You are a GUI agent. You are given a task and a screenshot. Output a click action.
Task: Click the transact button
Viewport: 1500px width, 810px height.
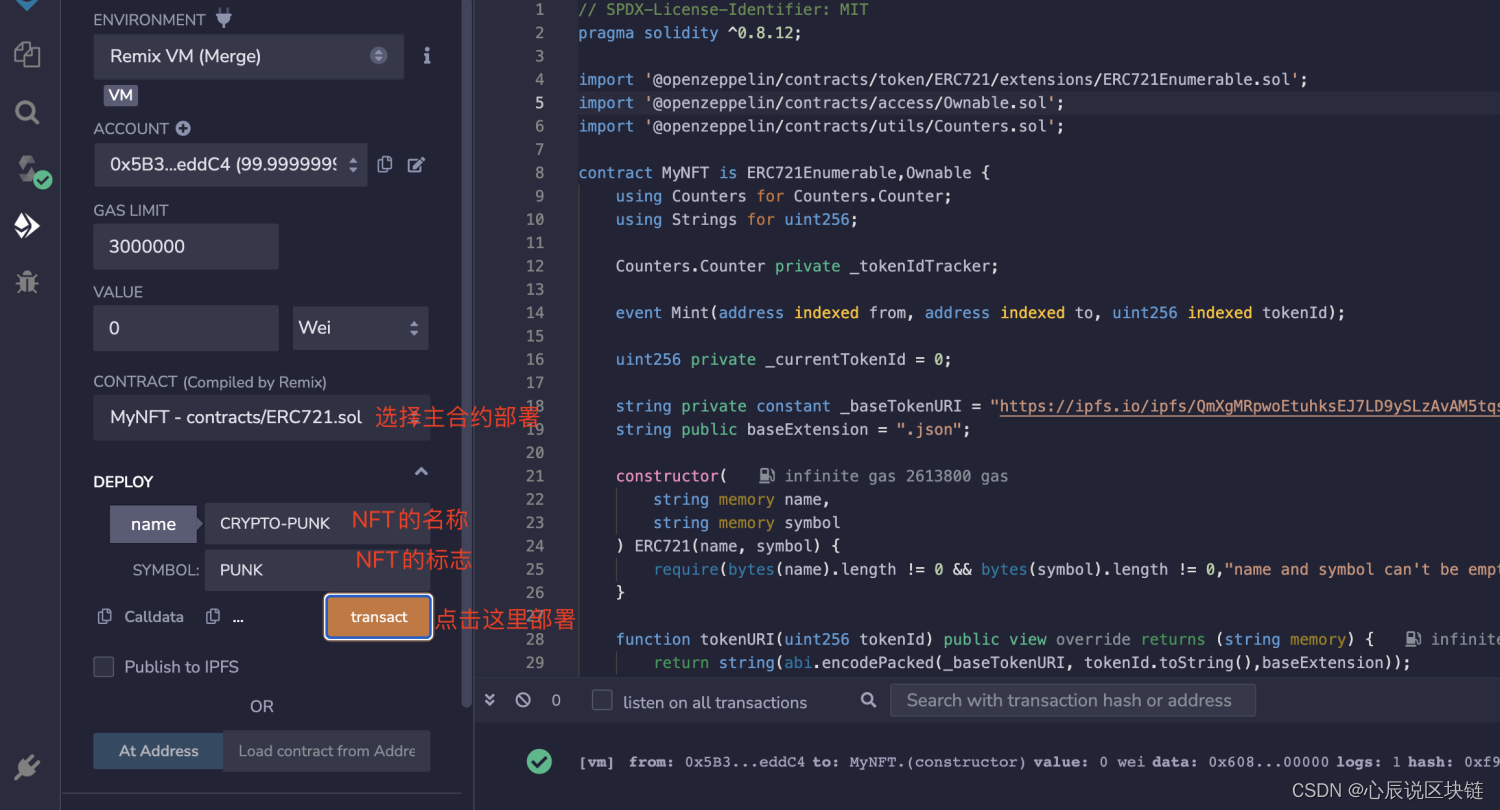tap(378, 617)
